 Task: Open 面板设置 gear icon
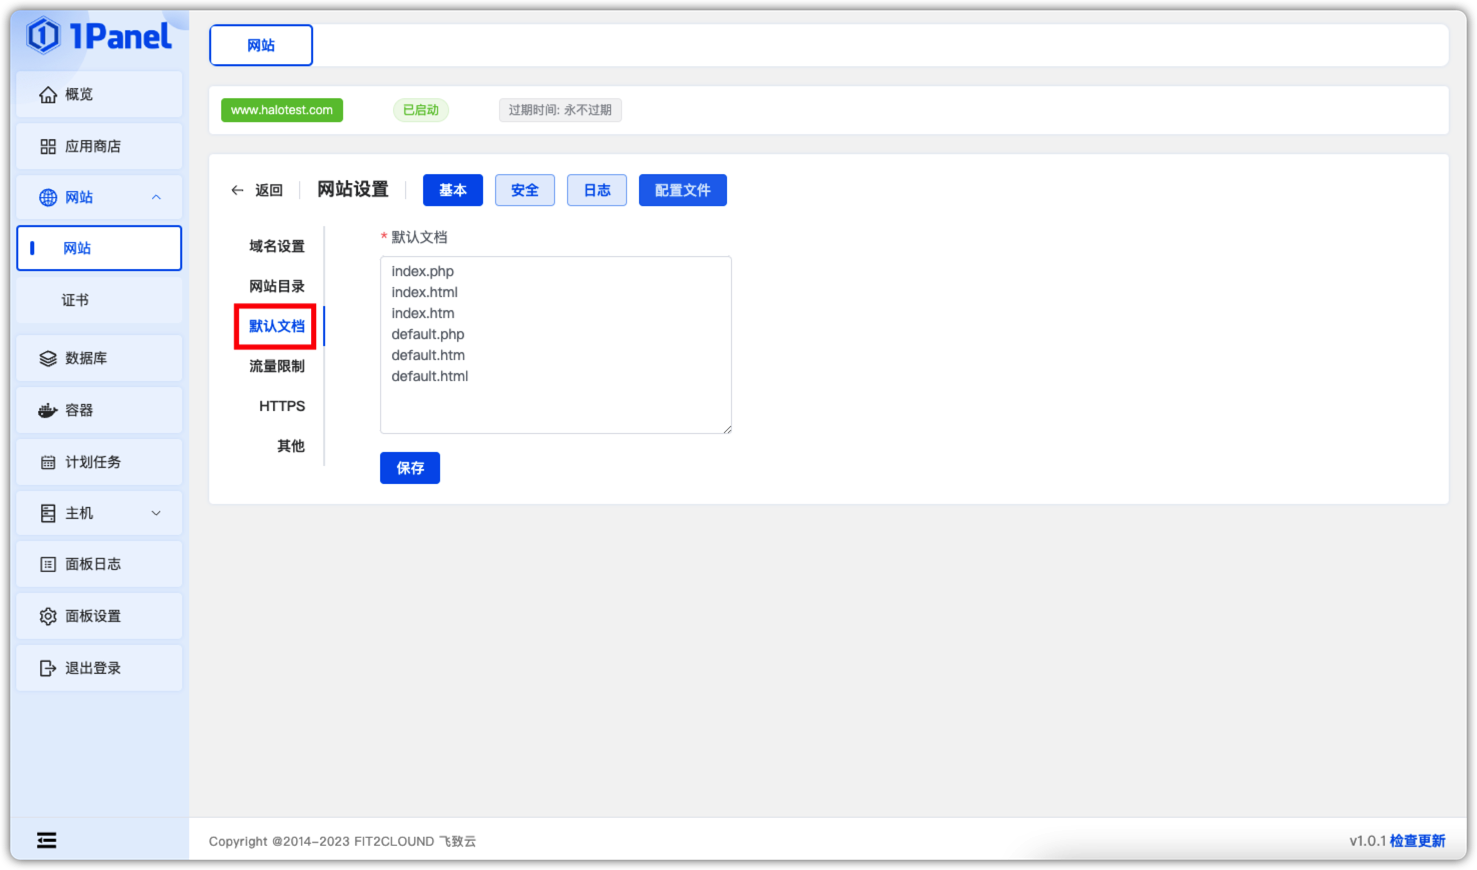pyautogui.click(x=48, y=617)
